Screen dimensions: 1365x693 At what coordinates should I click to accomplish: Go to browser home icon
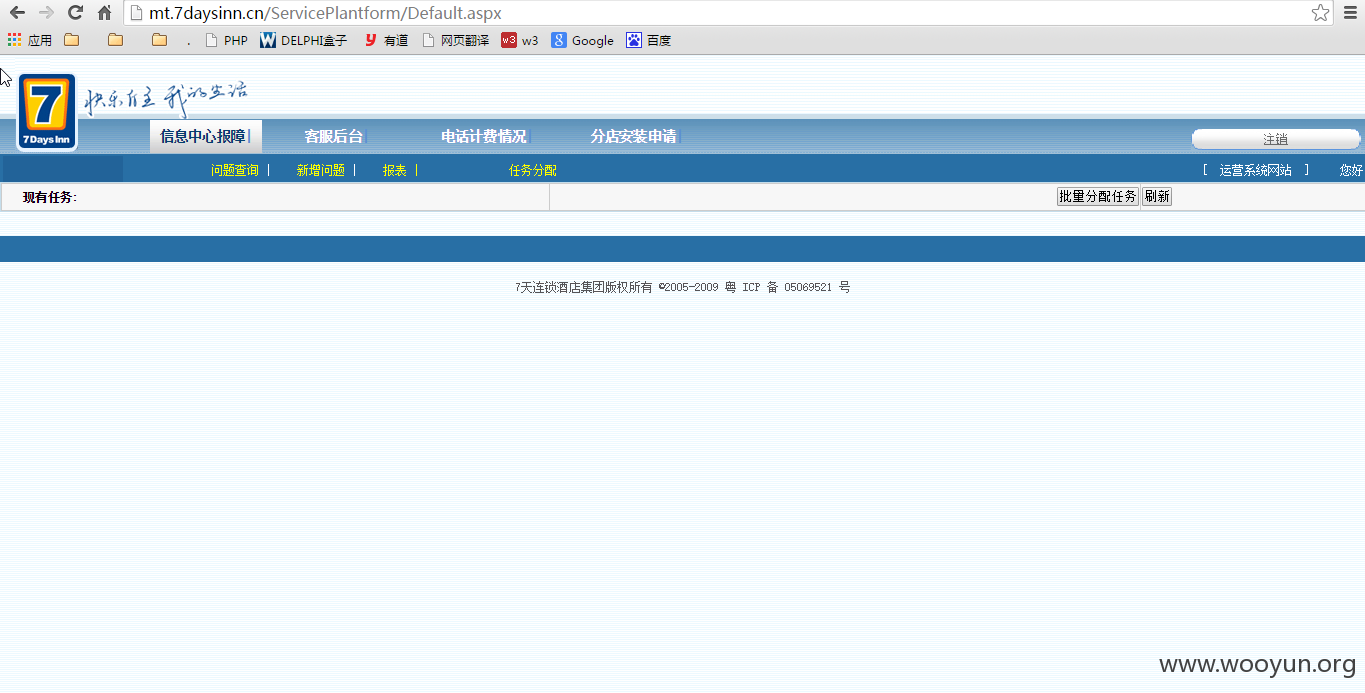[104, 13]
